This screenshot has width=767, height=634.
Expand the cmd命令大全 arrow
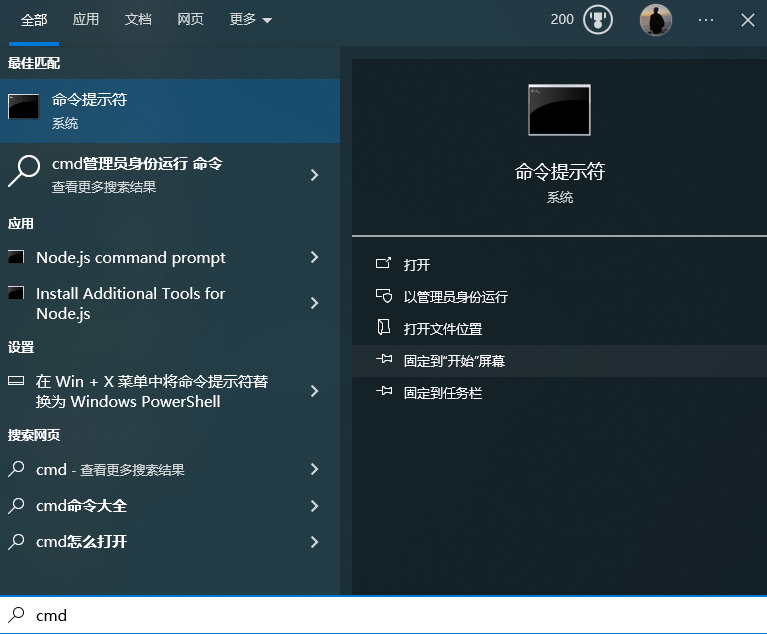click(315, 505)
